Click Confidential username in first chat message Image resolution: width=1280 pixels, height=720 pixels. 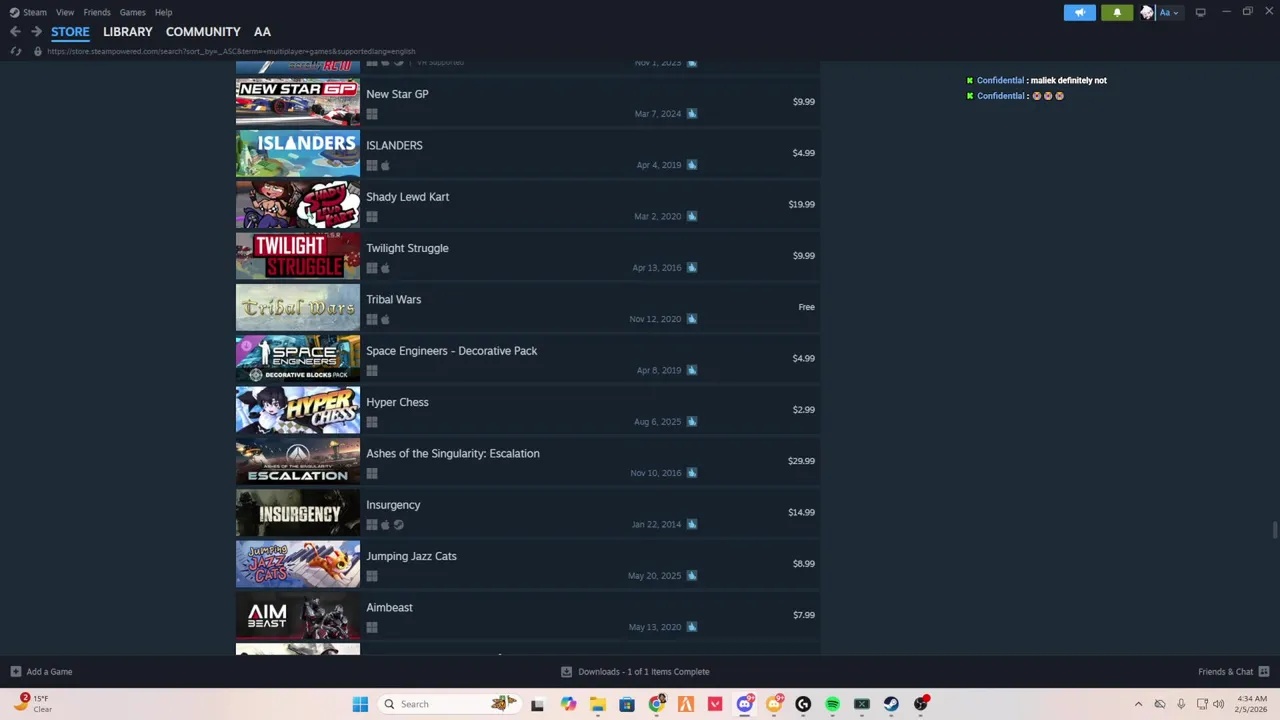(x=1000, y=80)
